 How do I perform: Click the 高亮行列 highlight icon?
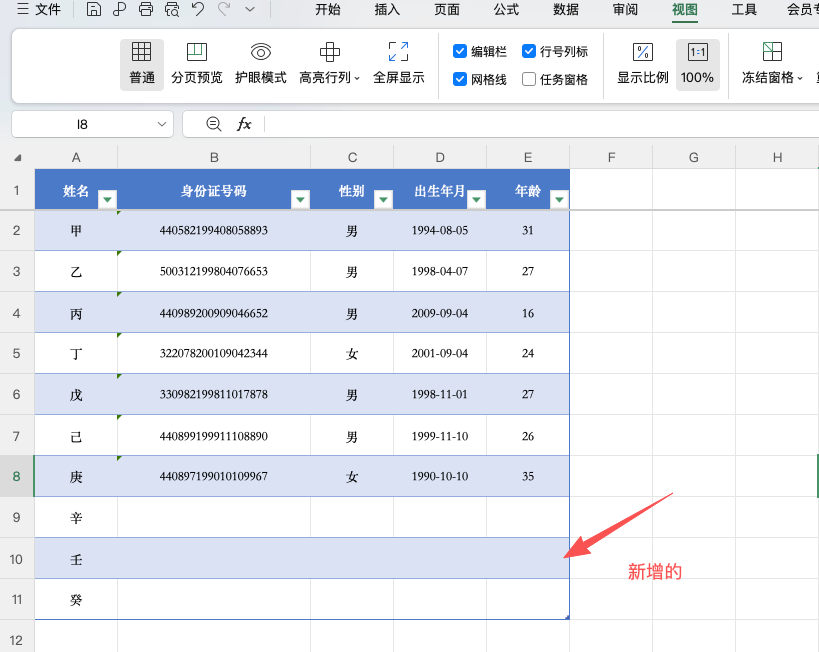click(330, 52)
